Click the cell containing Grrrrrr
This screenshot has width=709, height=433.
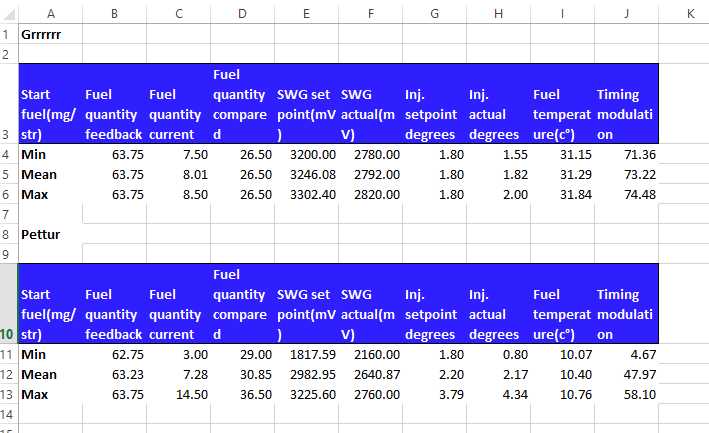tap(51, 34)
